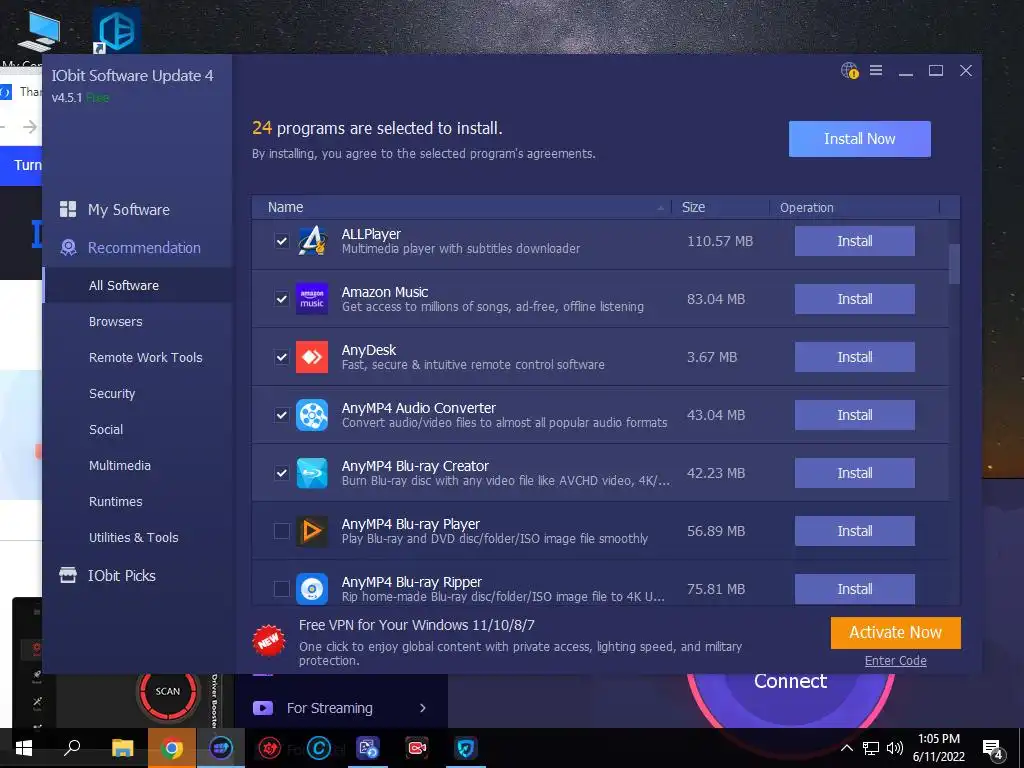
Task: Uncheck the Amazon Music checkbox
Action: pyautogui.click(x=281, y=299)
